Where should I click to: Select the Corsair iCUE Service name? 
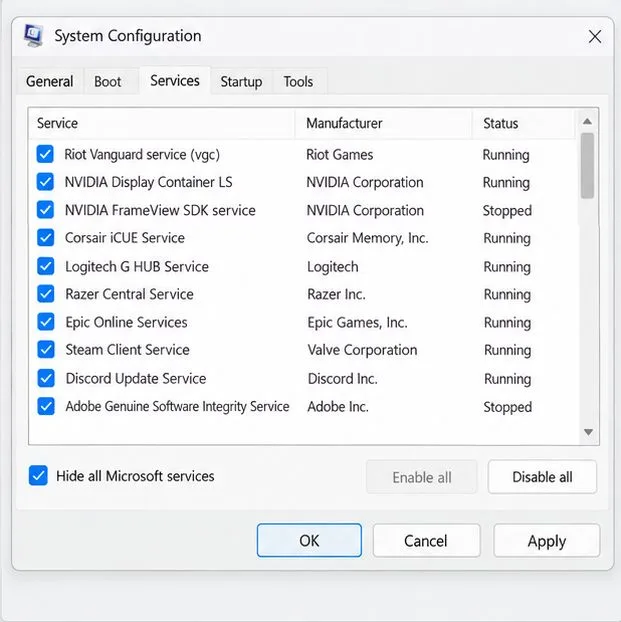[125, 238]
